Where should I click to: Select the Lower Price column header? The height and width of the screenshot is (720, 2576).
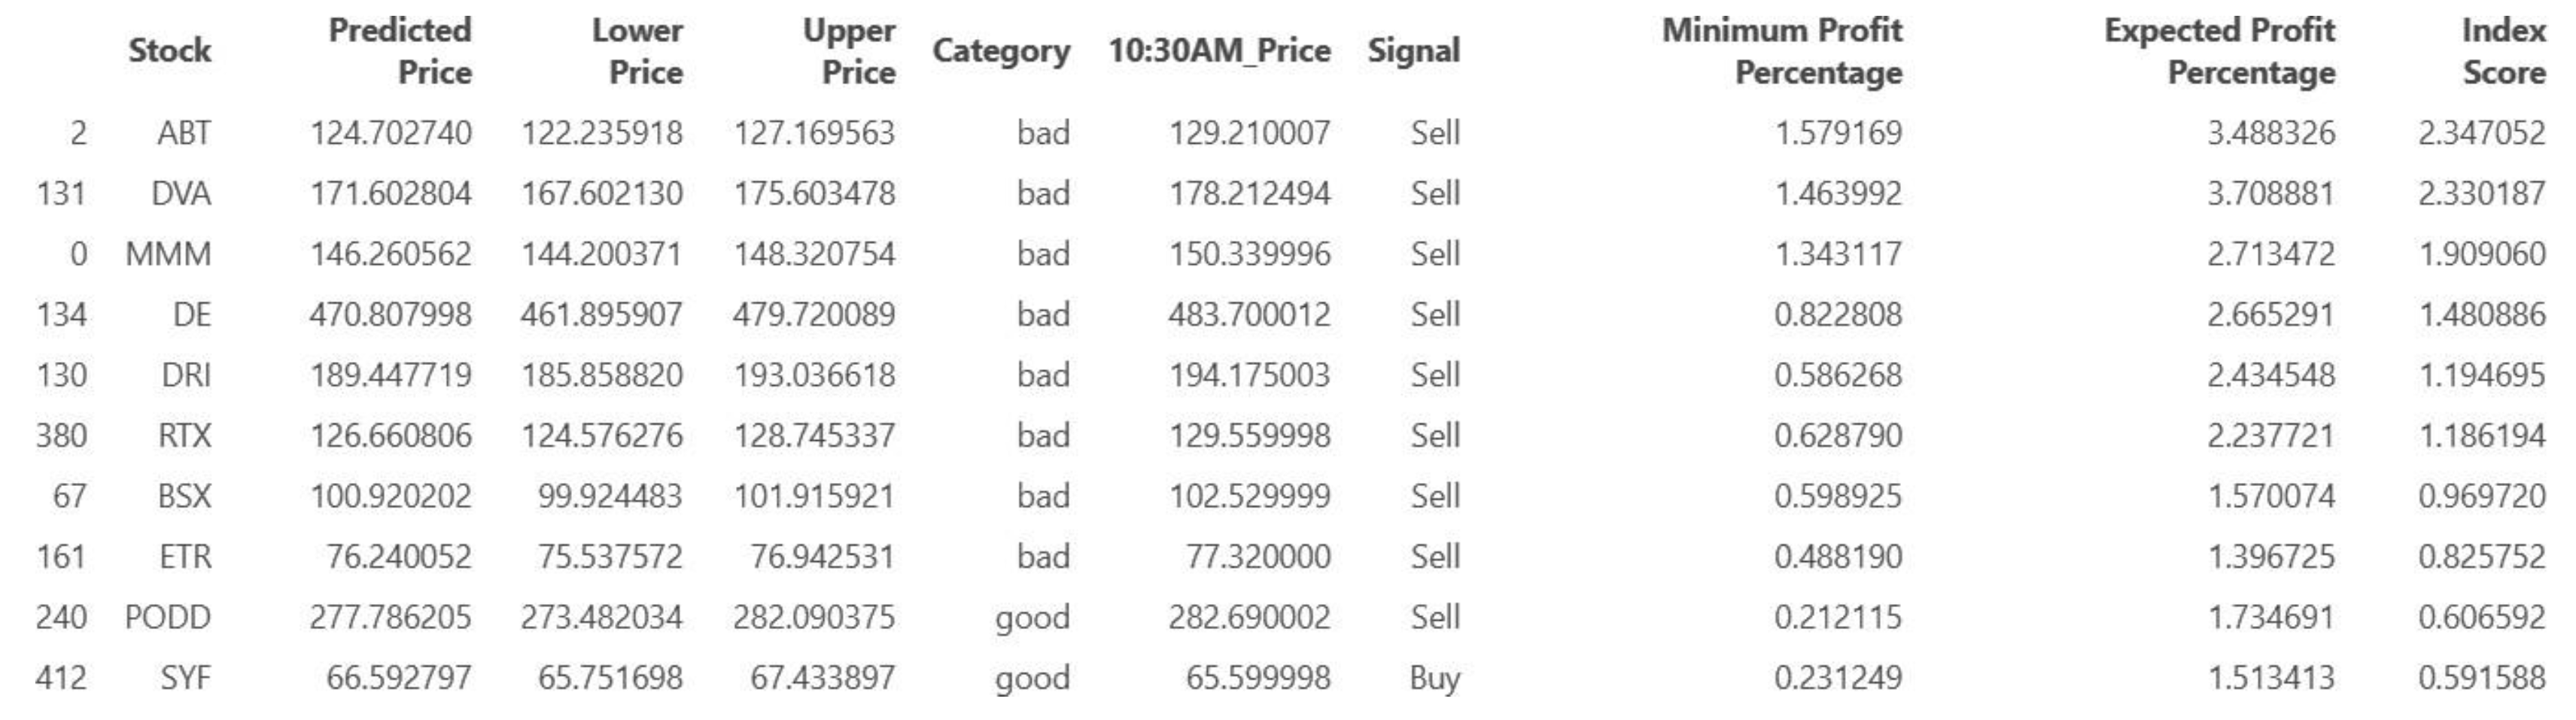coord(637,51)
